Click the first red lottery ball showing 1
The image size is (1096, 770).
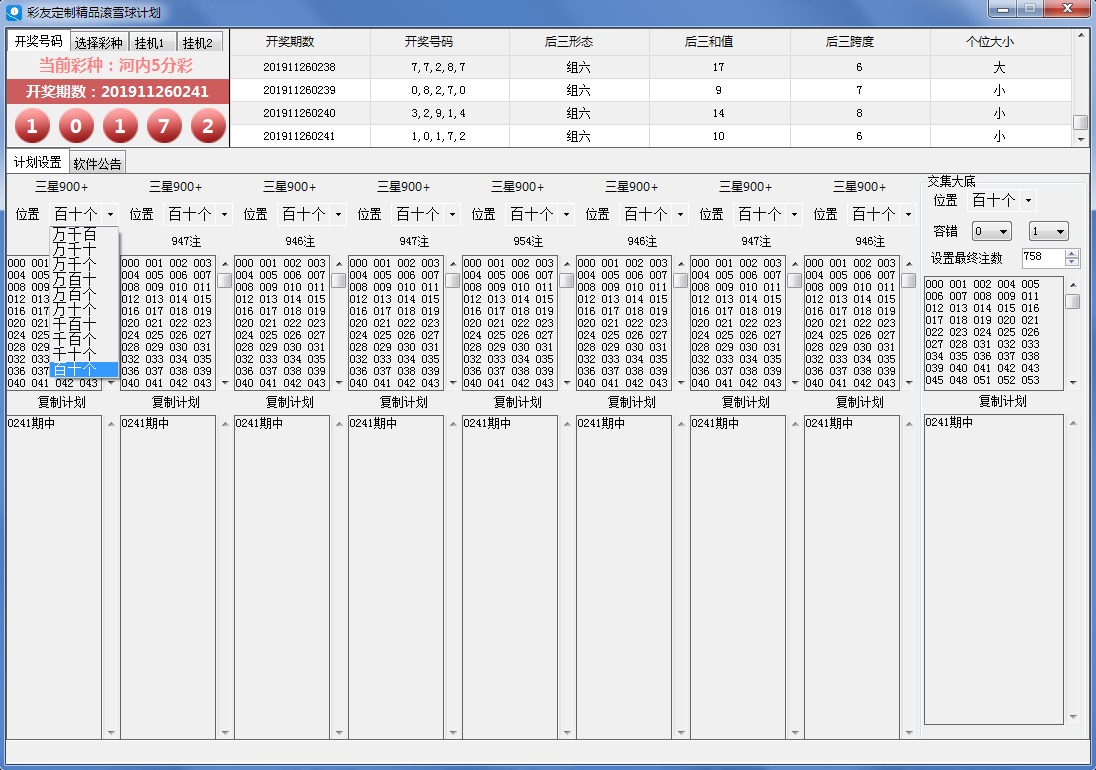(x=32, y=127)
